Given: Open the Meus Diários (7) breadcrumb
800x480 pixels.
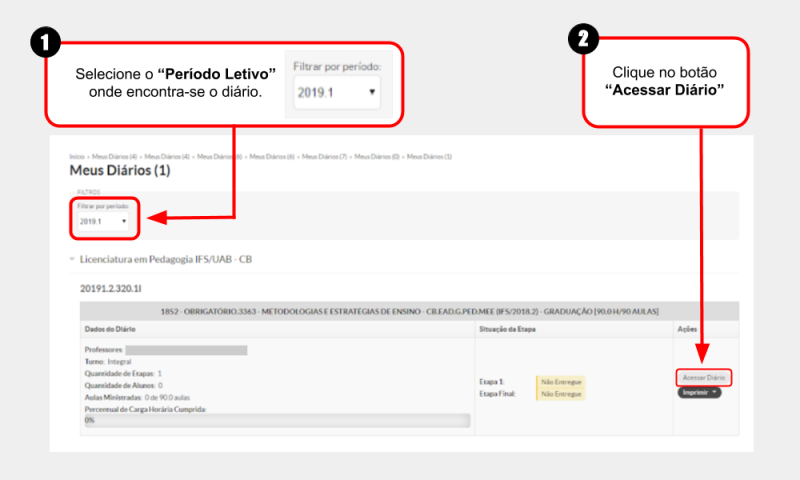Looking at the screenshot, I should (324, 157).
